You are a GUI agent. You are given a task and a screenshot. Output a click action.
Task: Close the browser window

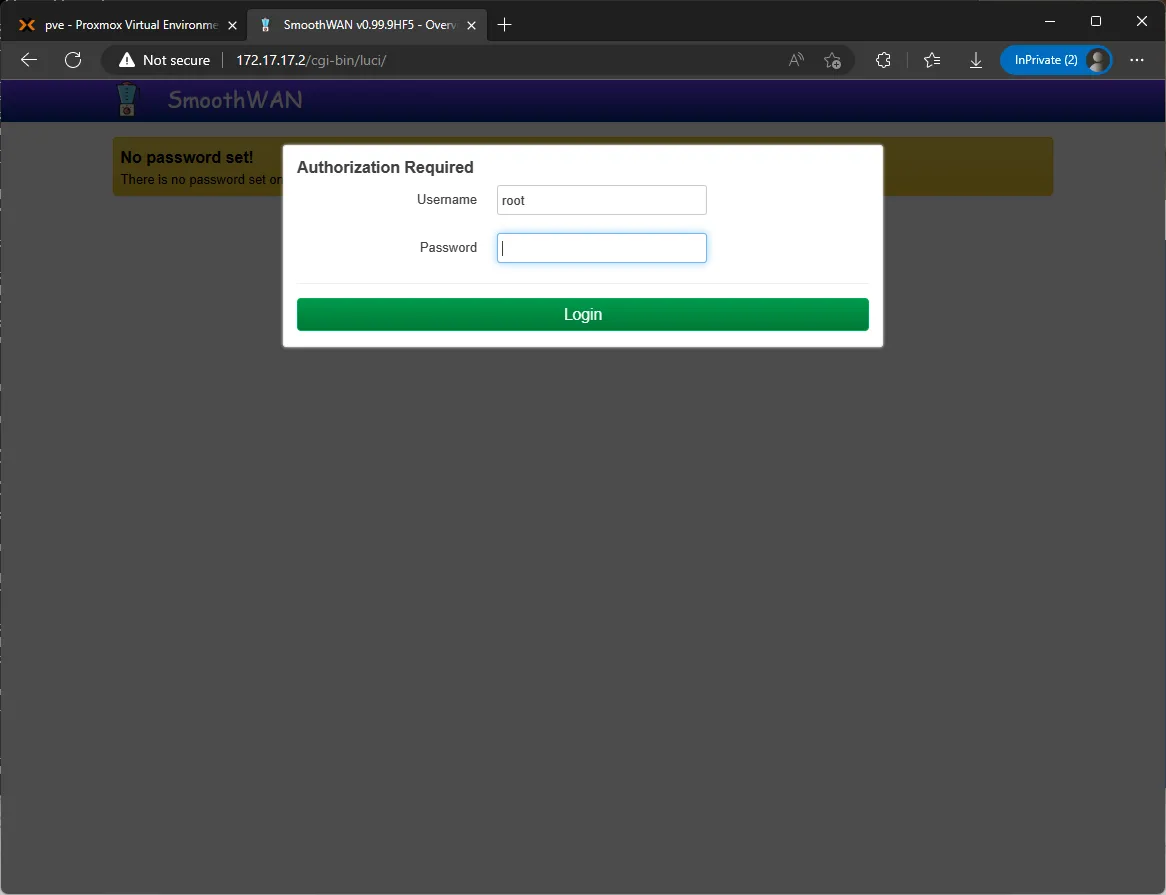1141,21
